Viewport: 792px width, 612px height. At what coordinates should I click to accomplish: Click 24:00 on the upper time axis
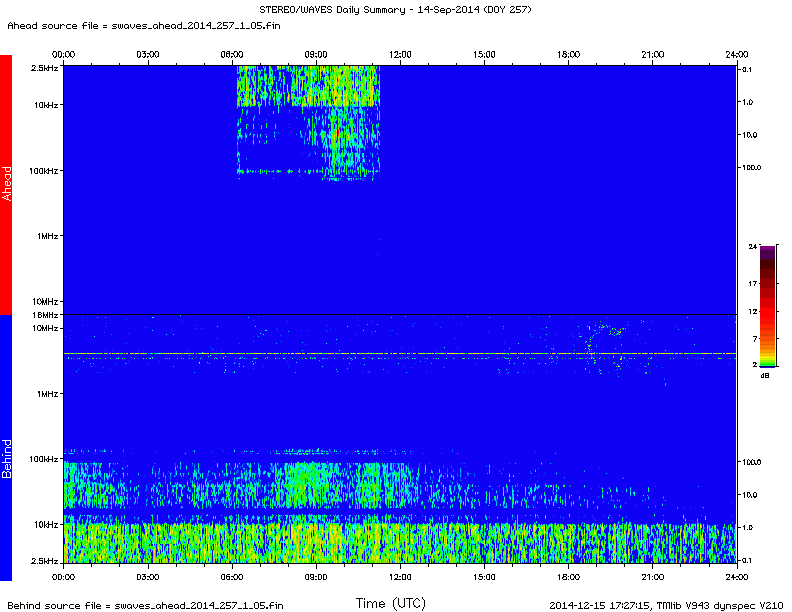point(736,55)
